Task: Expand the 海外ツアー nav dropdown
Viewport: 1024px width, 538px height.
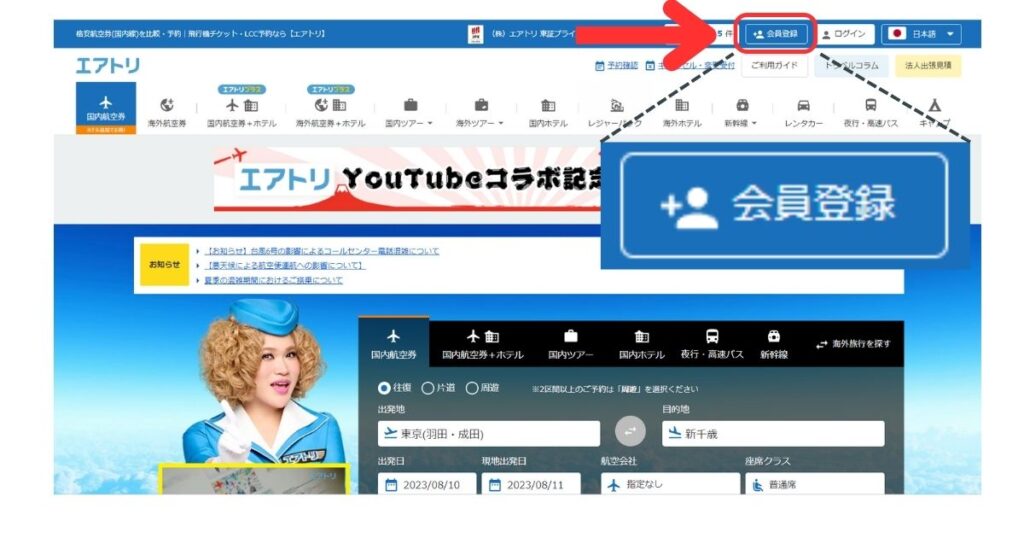Action: [x=480, y=112]
